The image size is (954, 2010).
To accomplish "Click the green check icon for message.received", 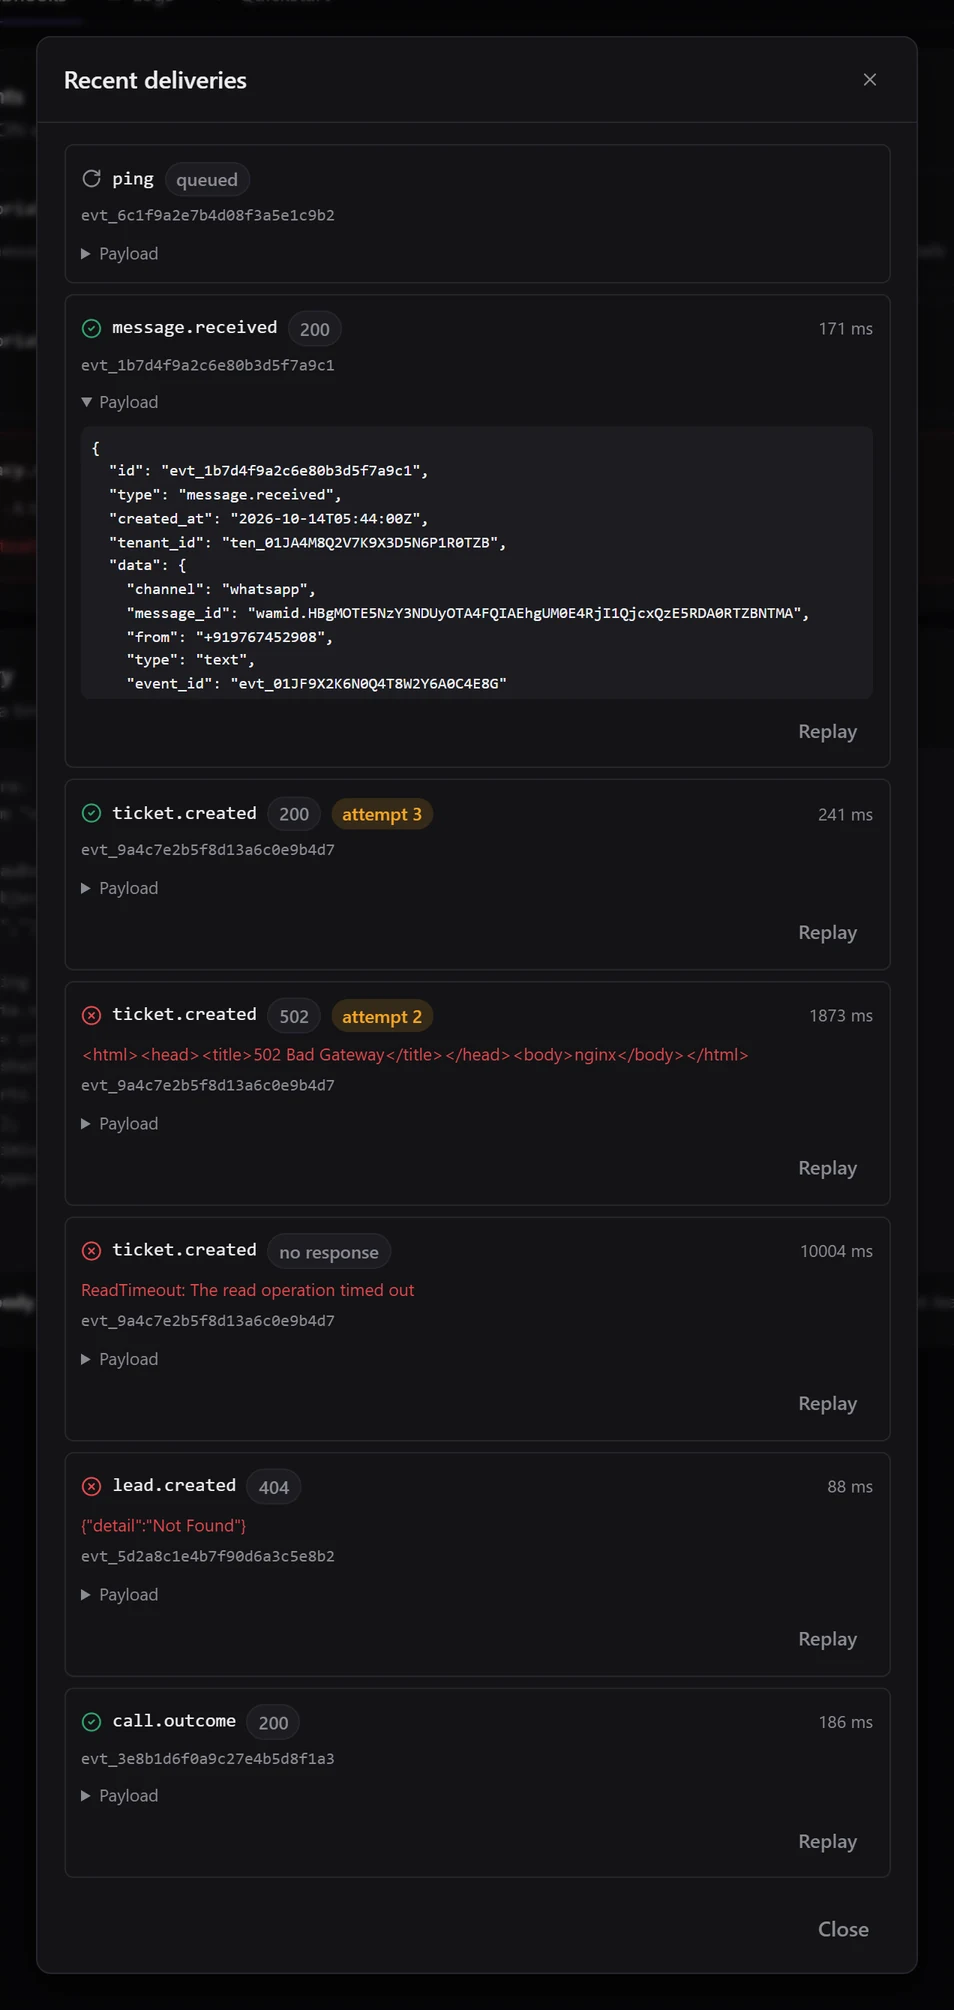I will 91,328.
